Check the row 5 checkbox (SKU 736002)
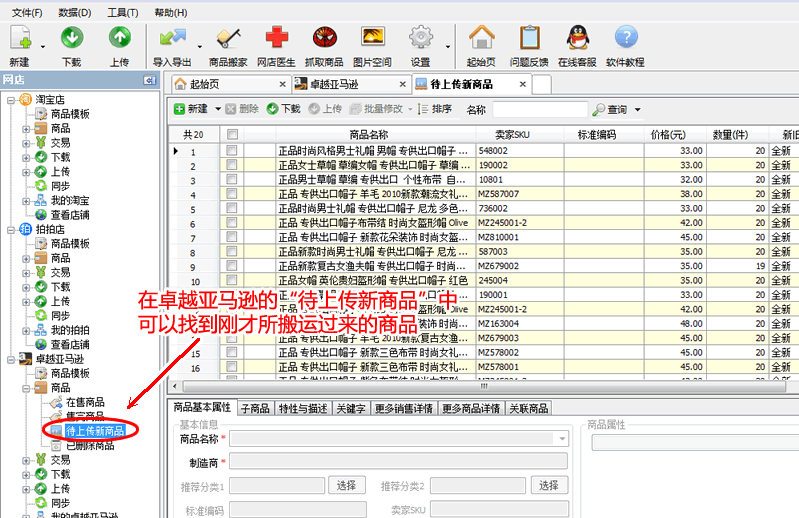The width and height of the screenshot is (799, 518). coord(232,208)
